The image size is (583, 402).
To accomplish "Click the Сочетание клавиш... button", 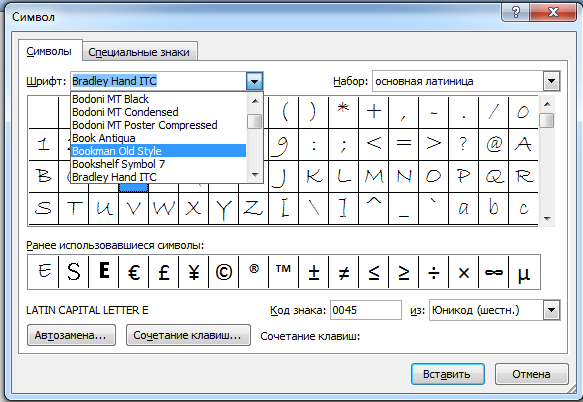I will coord(188,335).
